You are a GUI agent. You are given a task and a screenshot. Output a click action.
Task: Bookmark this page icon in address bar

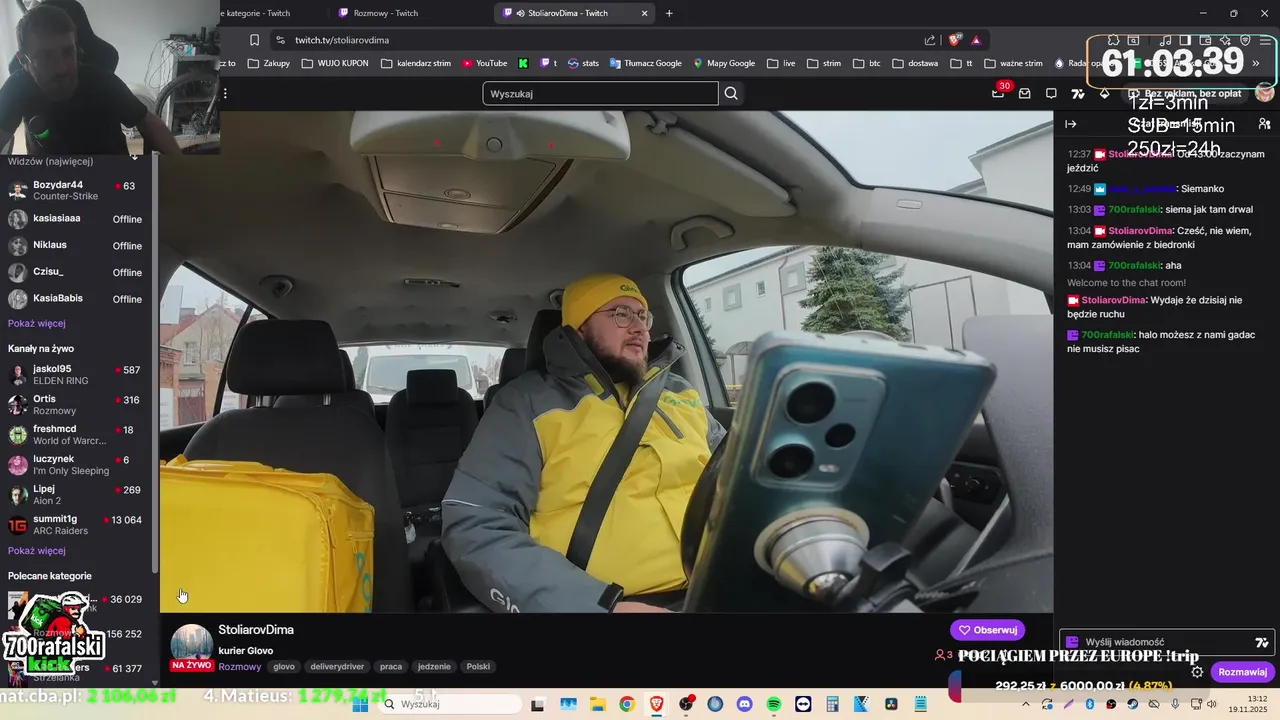tap(254, 40)
